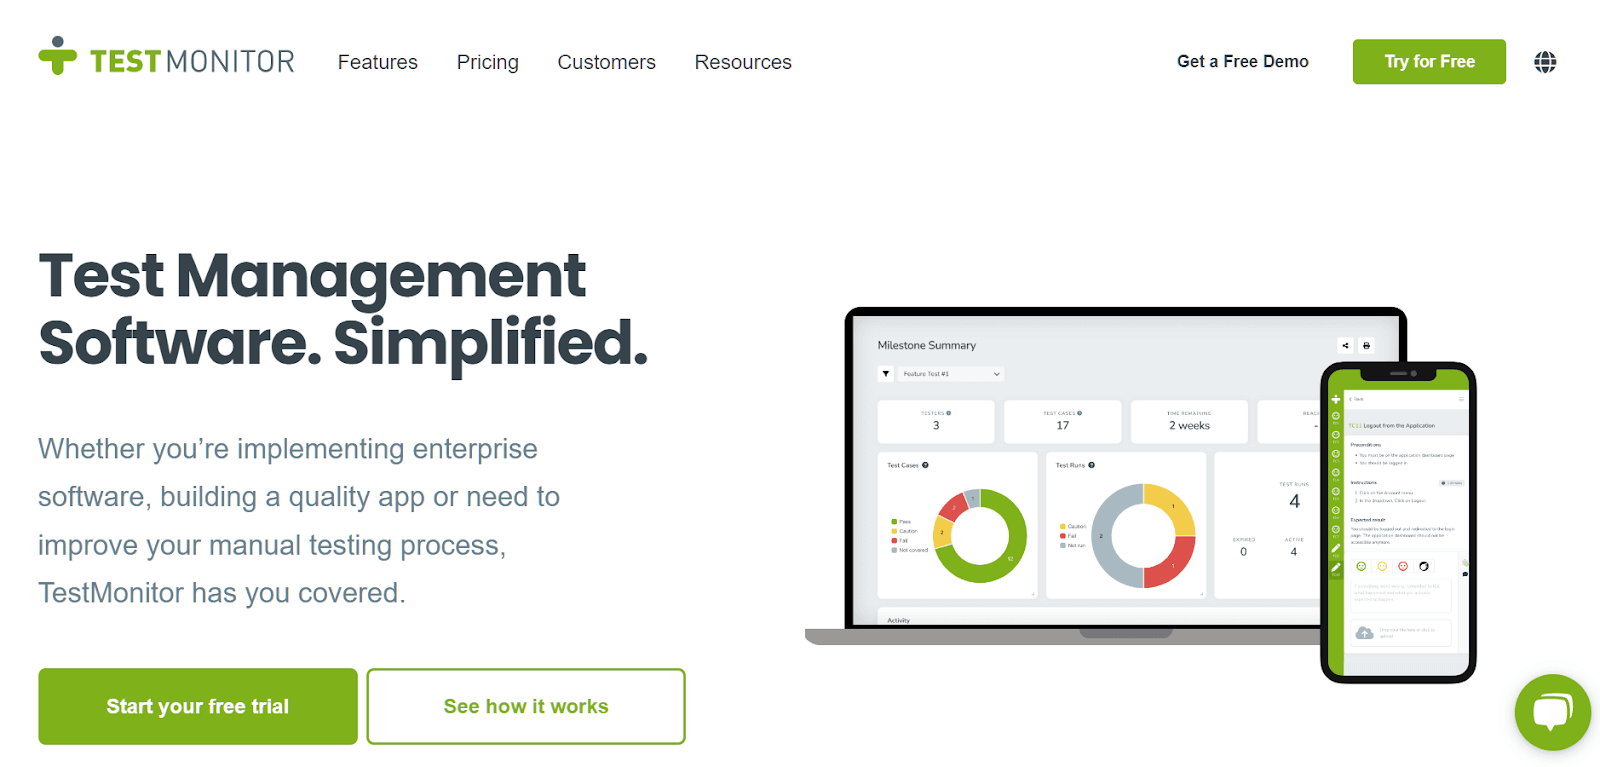This screenshot has width=1600, height=767.
Task: Click the gray Not covered legend swatch
Action: point(894,550)
